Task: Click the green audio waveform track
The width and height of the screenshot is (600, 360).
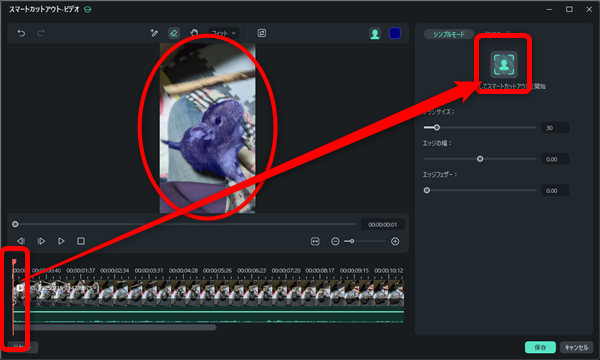Action: pyautogui.click(x=209, y=315)
